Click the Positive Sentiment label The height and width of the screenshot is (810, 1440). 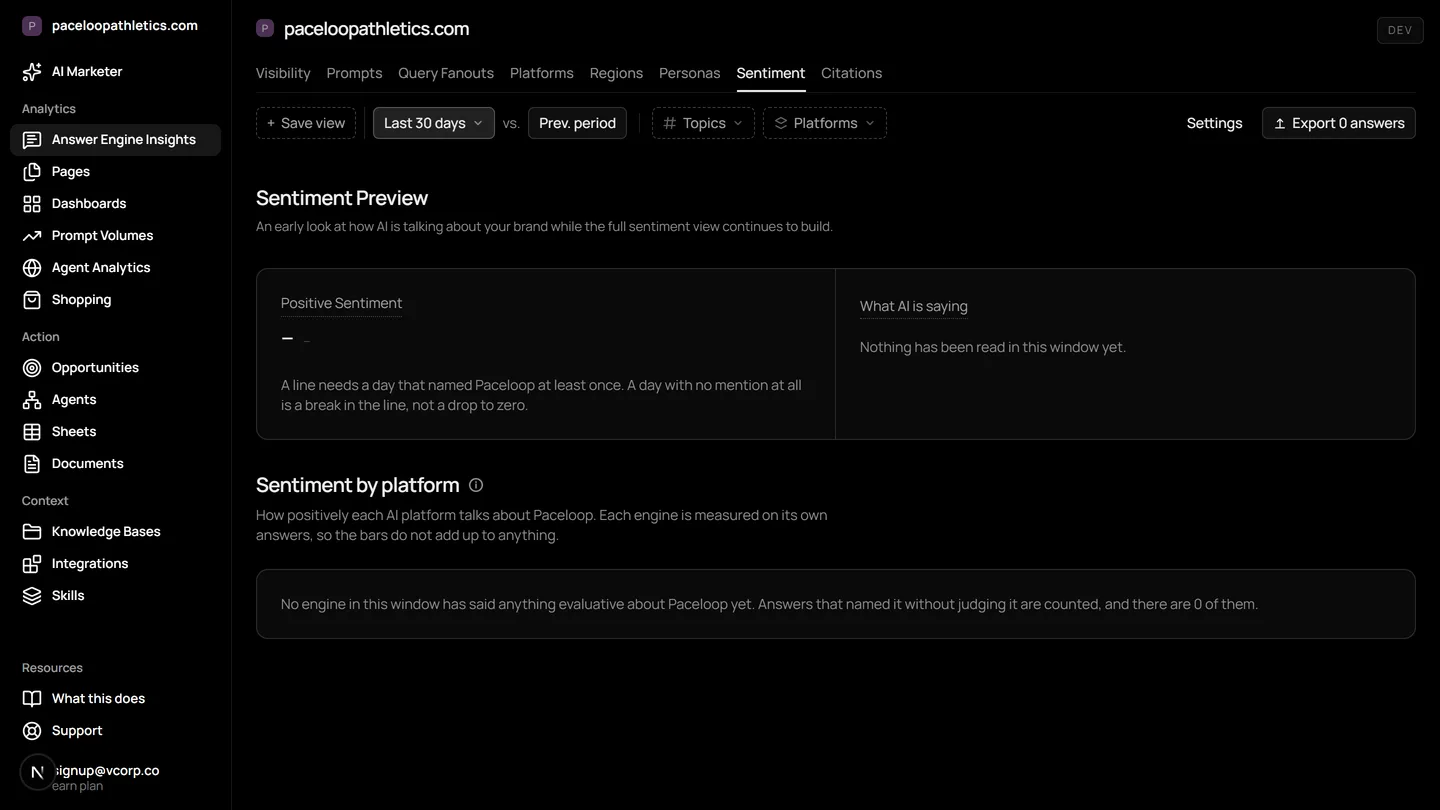point(341,303)
